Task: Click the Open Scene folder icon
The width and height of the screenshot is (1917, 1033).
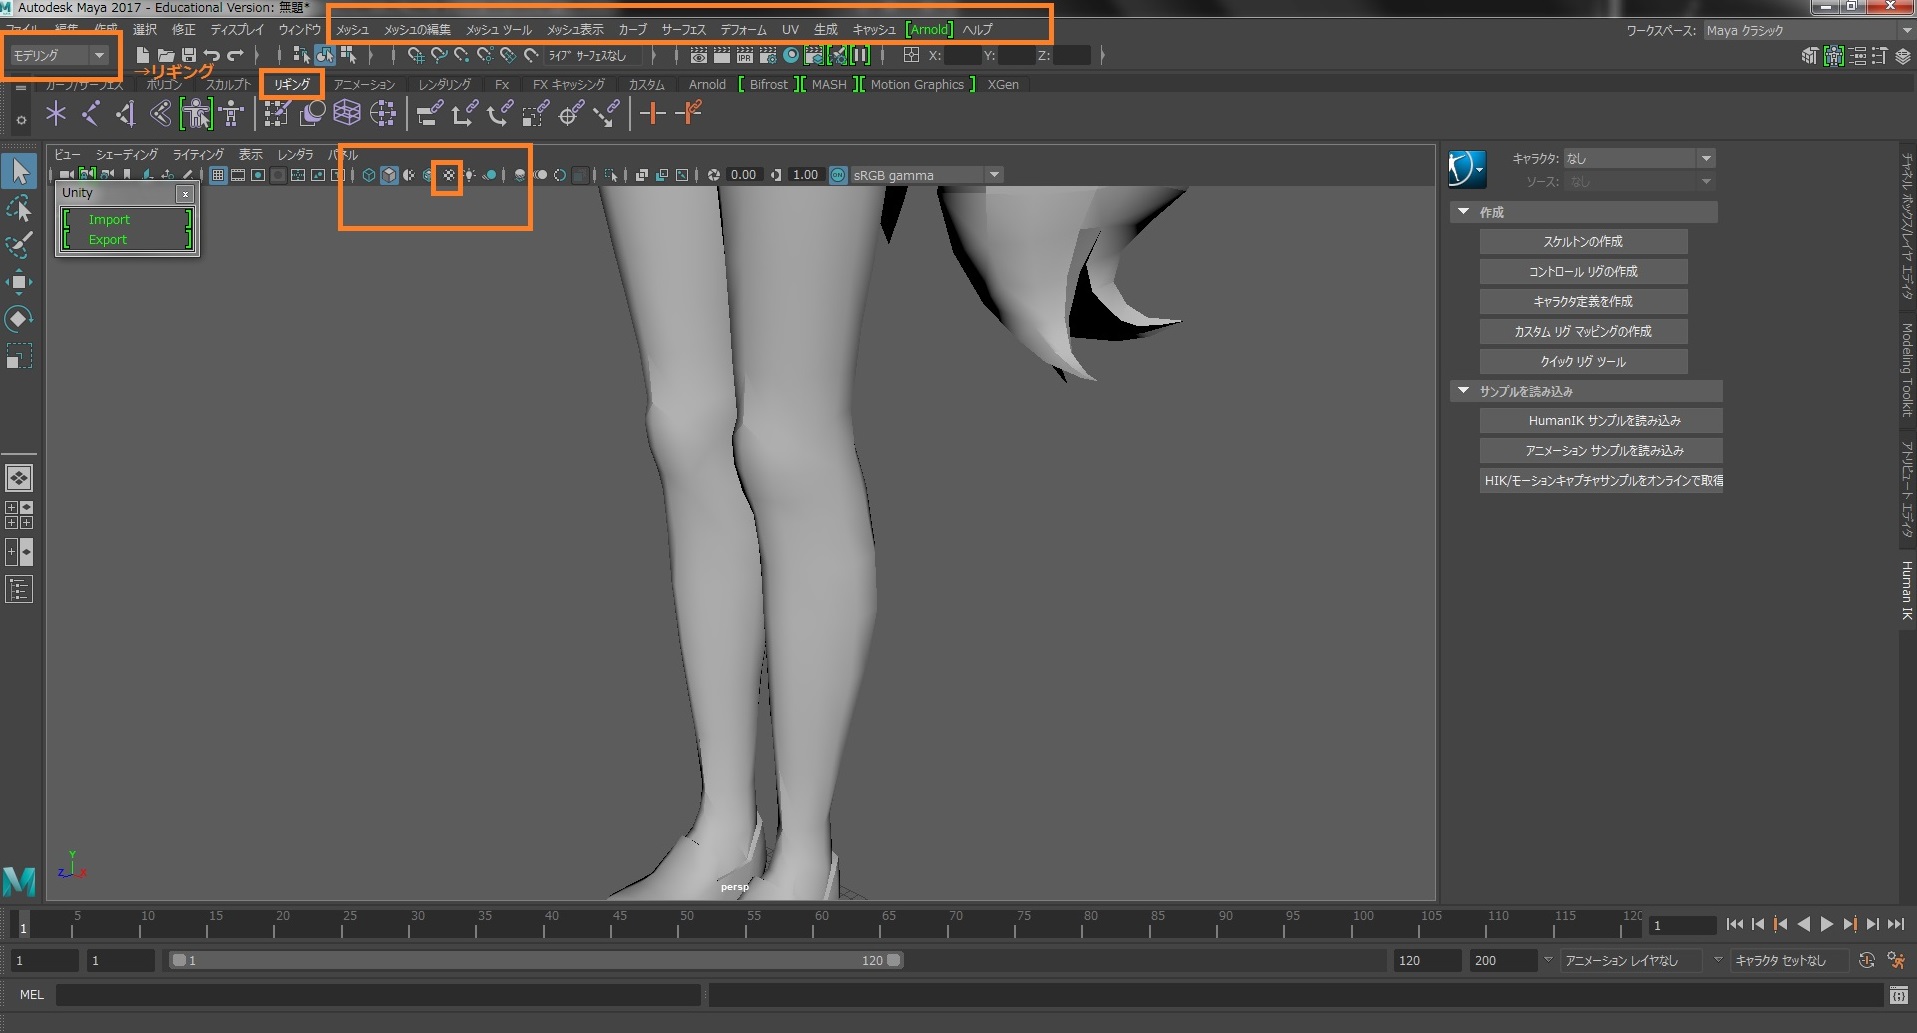Action: (166, 55)
